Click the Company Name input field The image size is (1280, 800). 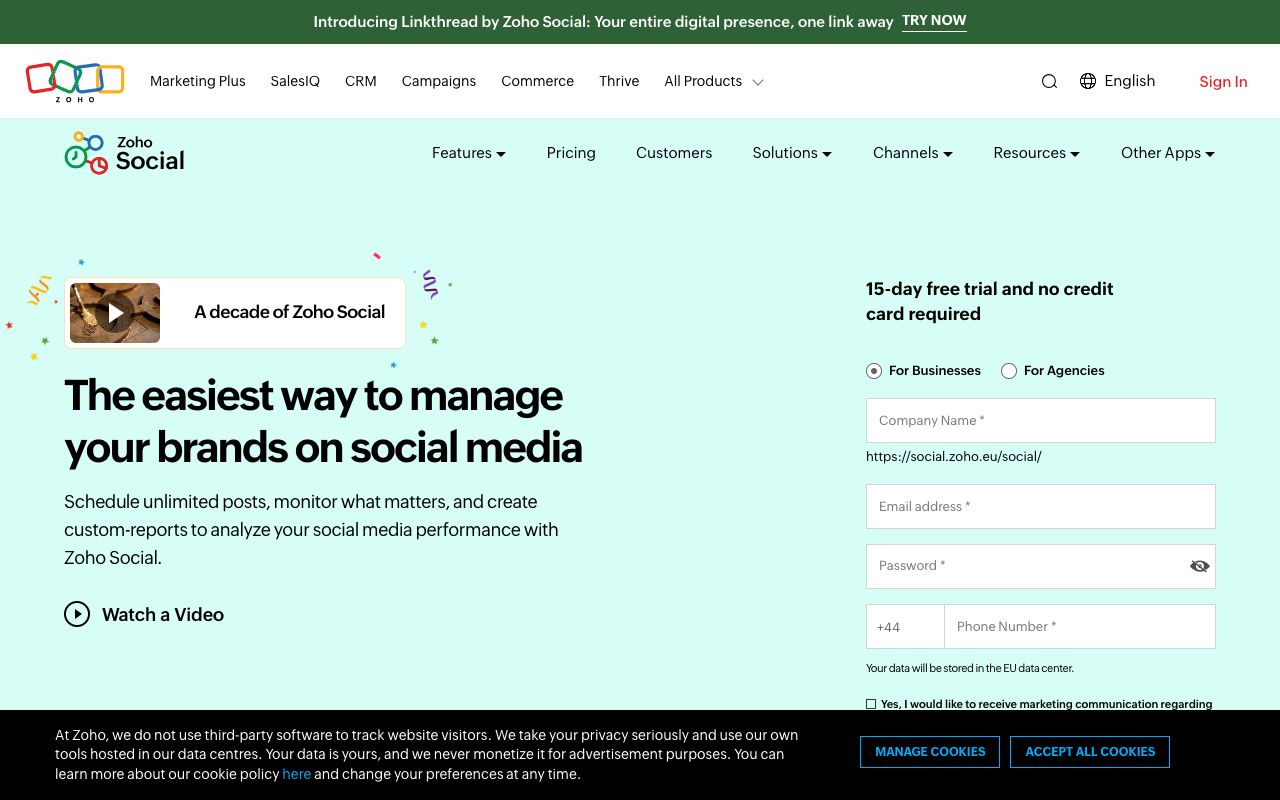[x=1040, y=421]
